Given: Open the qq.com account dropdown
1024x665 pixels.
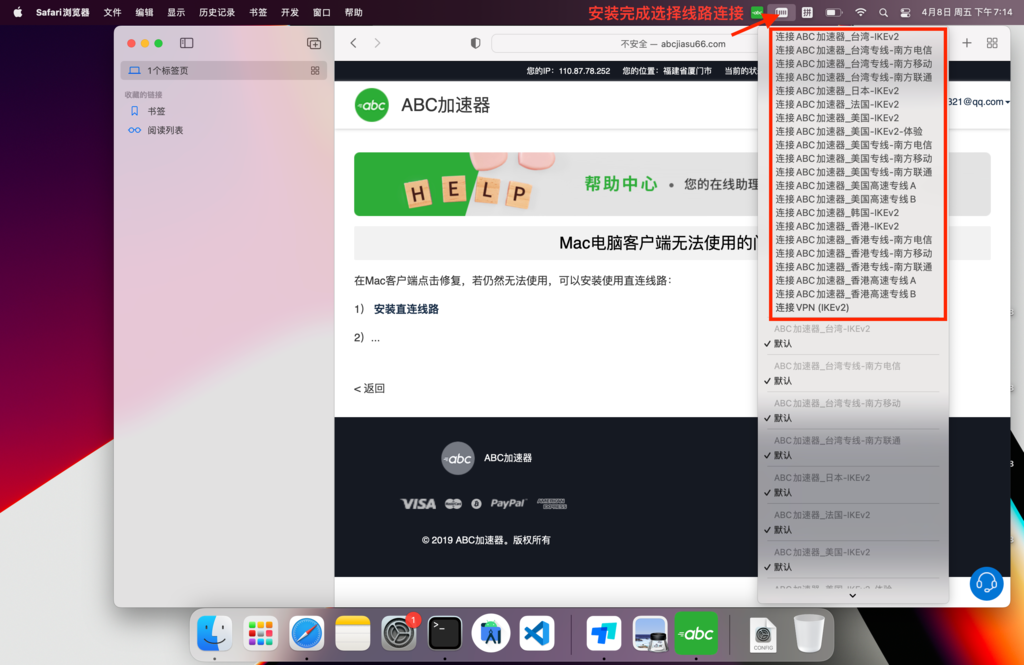Looking at the screenshot, I should [x=978, y=102].
